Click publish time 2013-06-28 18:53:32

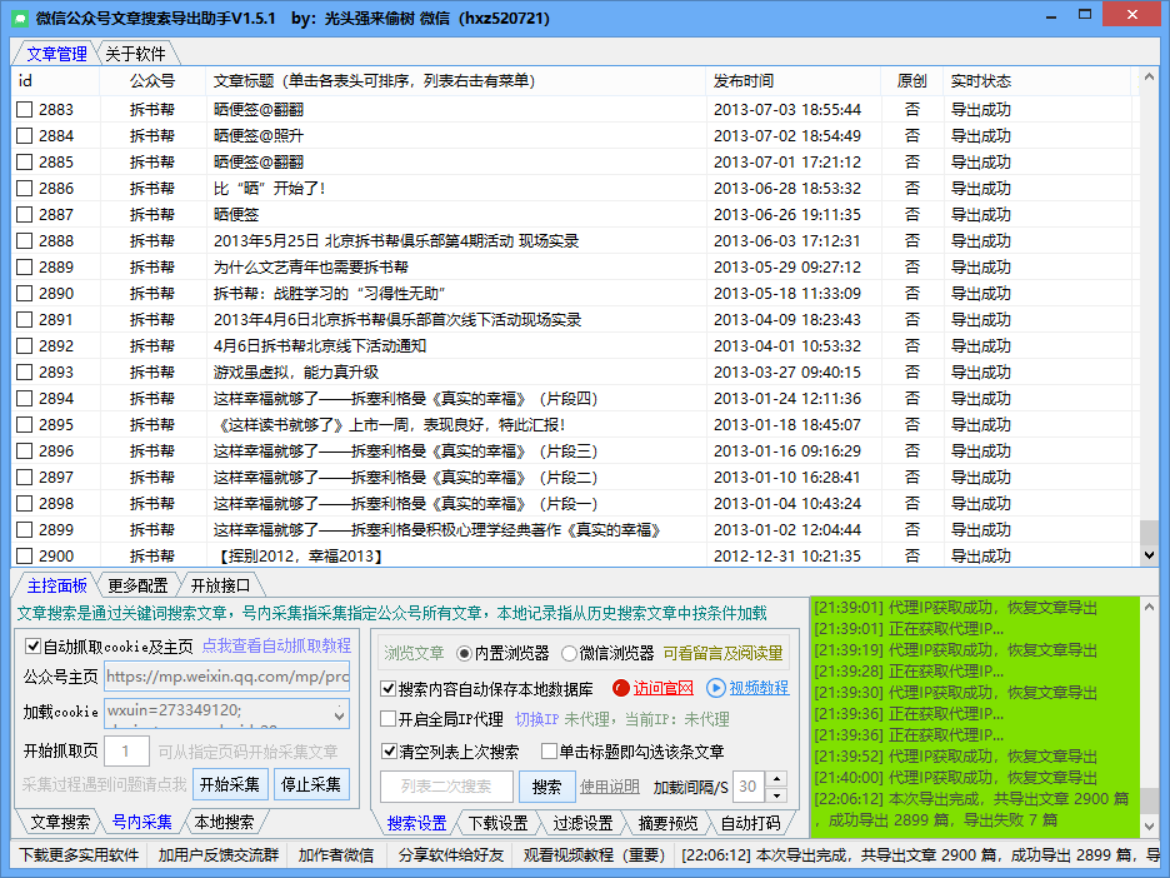tap(787, 189)
